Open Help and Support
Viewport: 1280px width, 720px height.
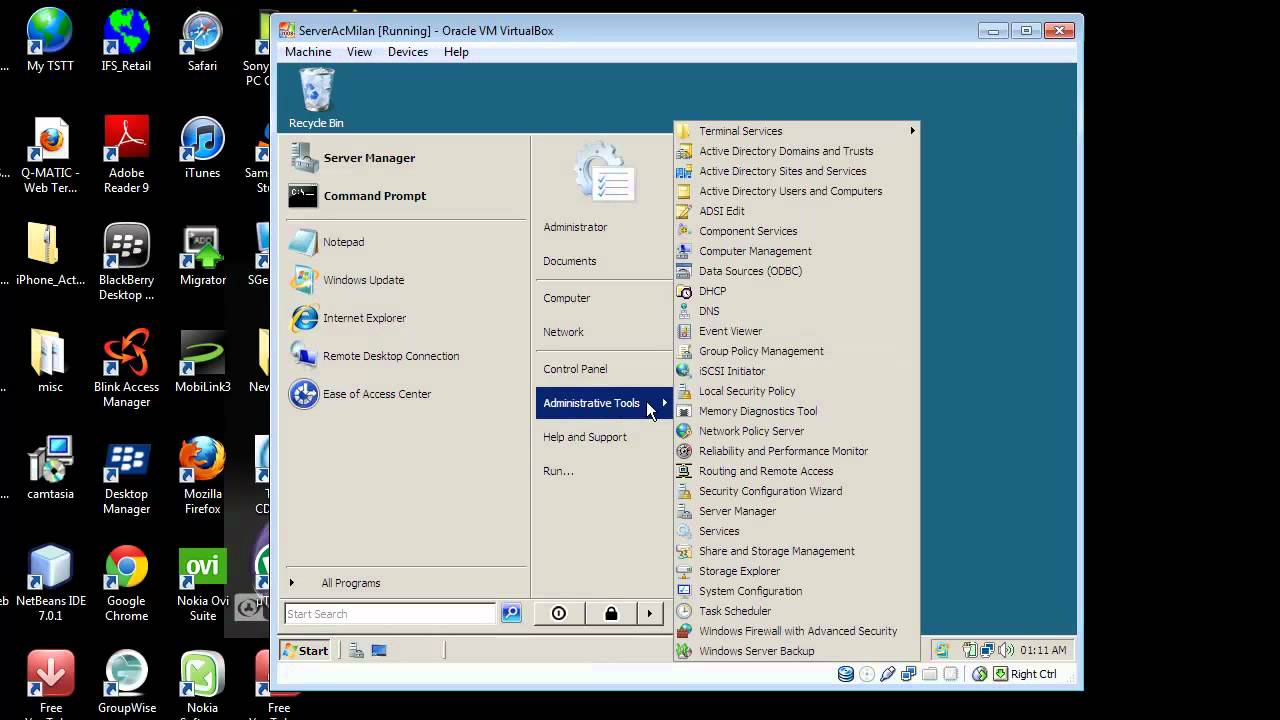coord(585,437)
